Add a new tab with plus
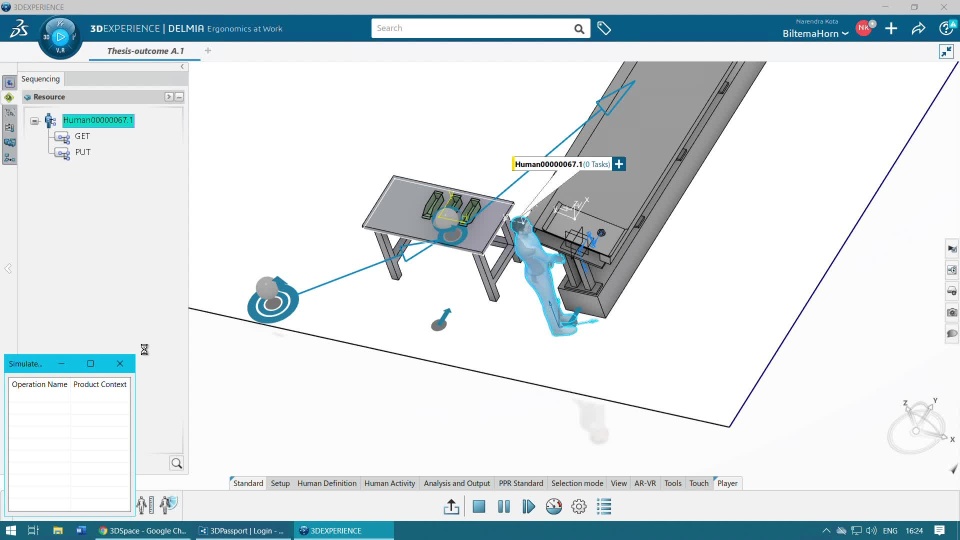 (208, 51)
